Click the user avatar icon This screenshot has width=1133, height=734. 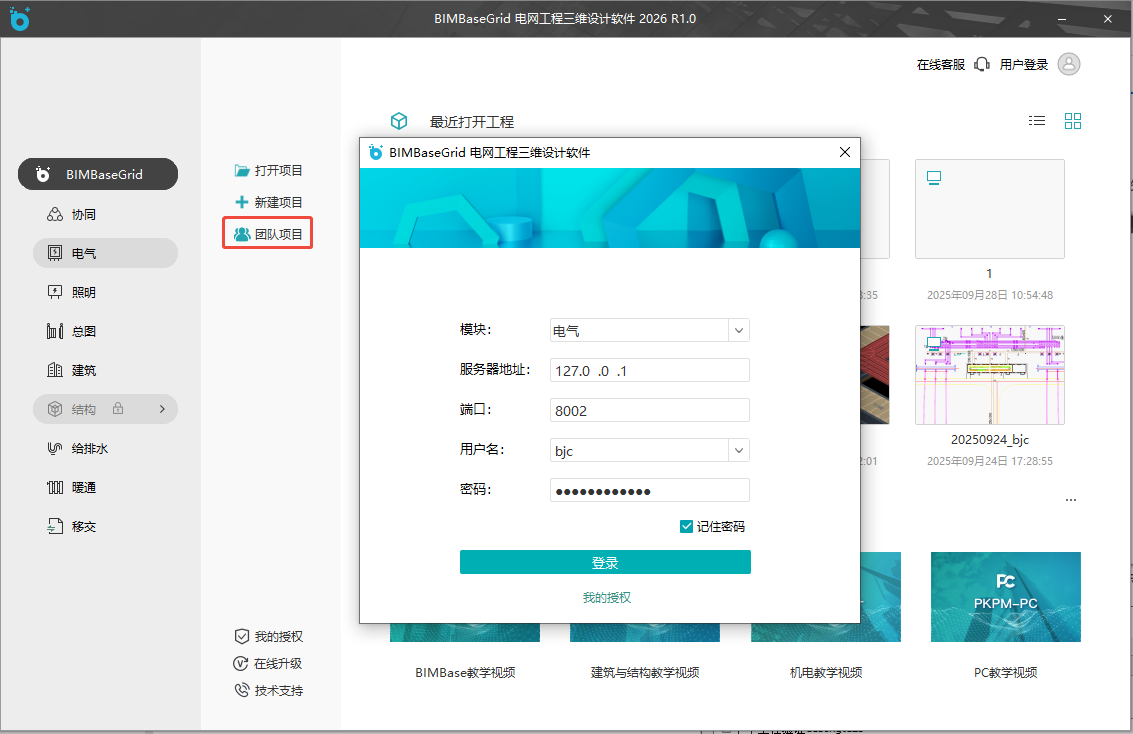click(1069, 64)
